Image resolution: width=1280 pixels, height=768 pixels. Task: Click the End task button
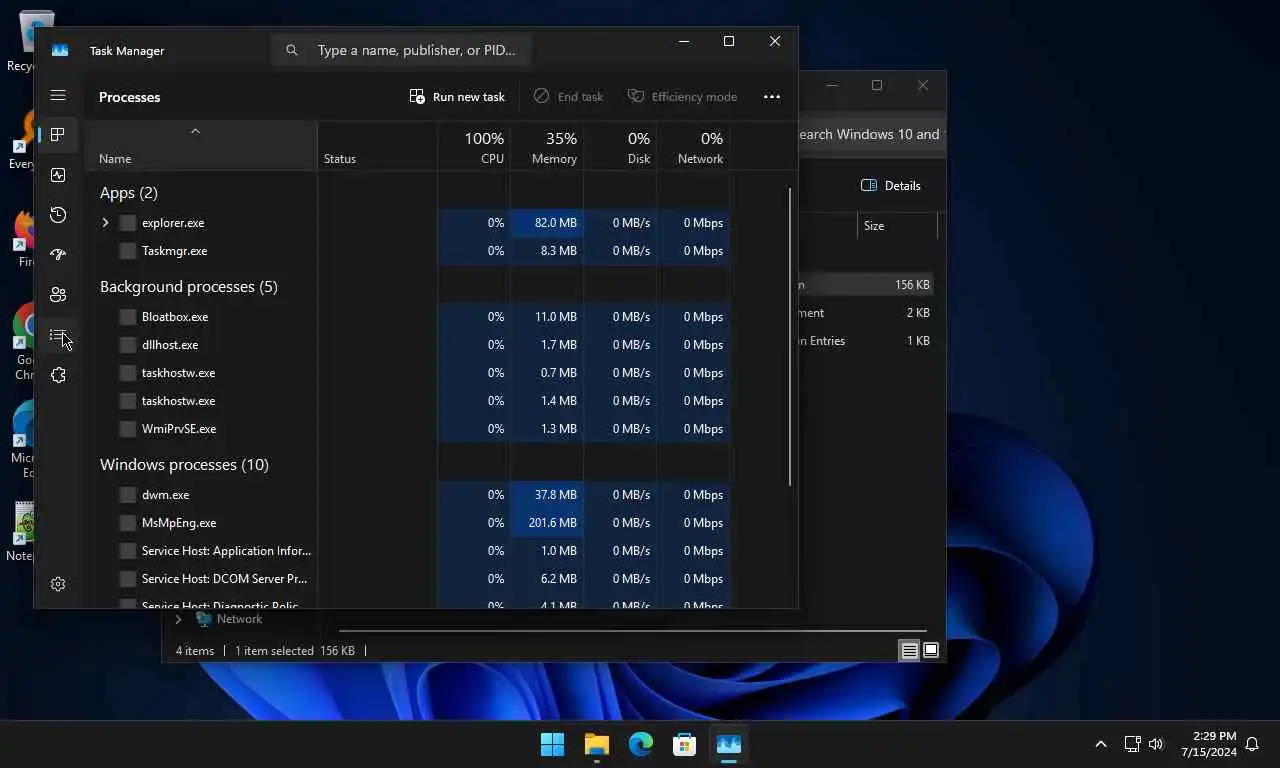pyautogui.click(x=568, y=97)
